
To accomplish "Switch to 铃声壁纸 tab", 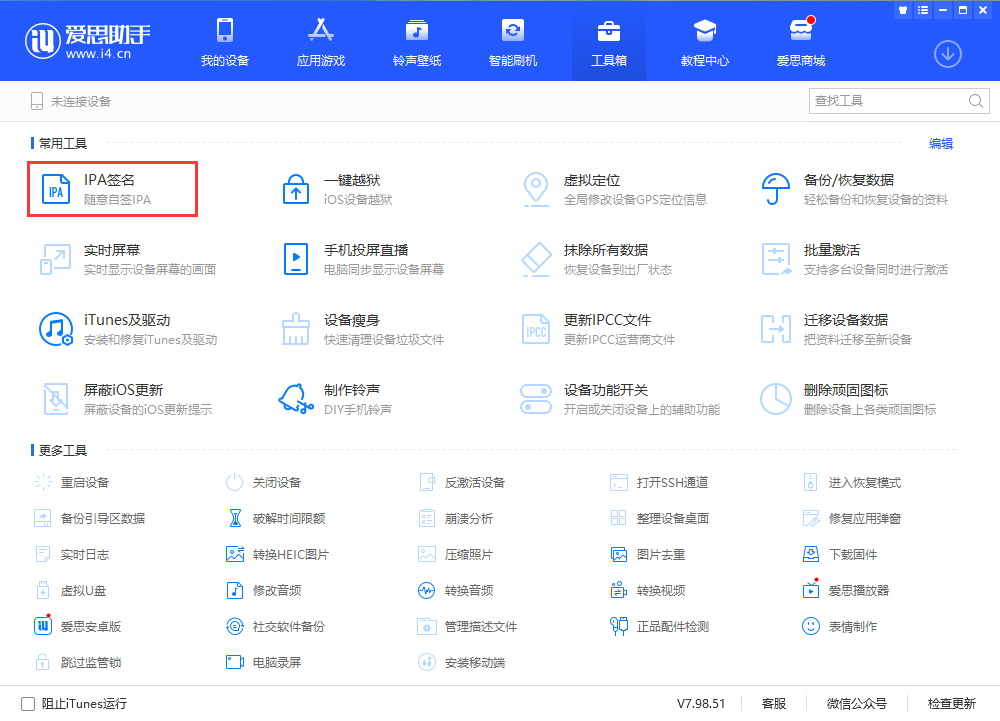I will click(417, 41).
